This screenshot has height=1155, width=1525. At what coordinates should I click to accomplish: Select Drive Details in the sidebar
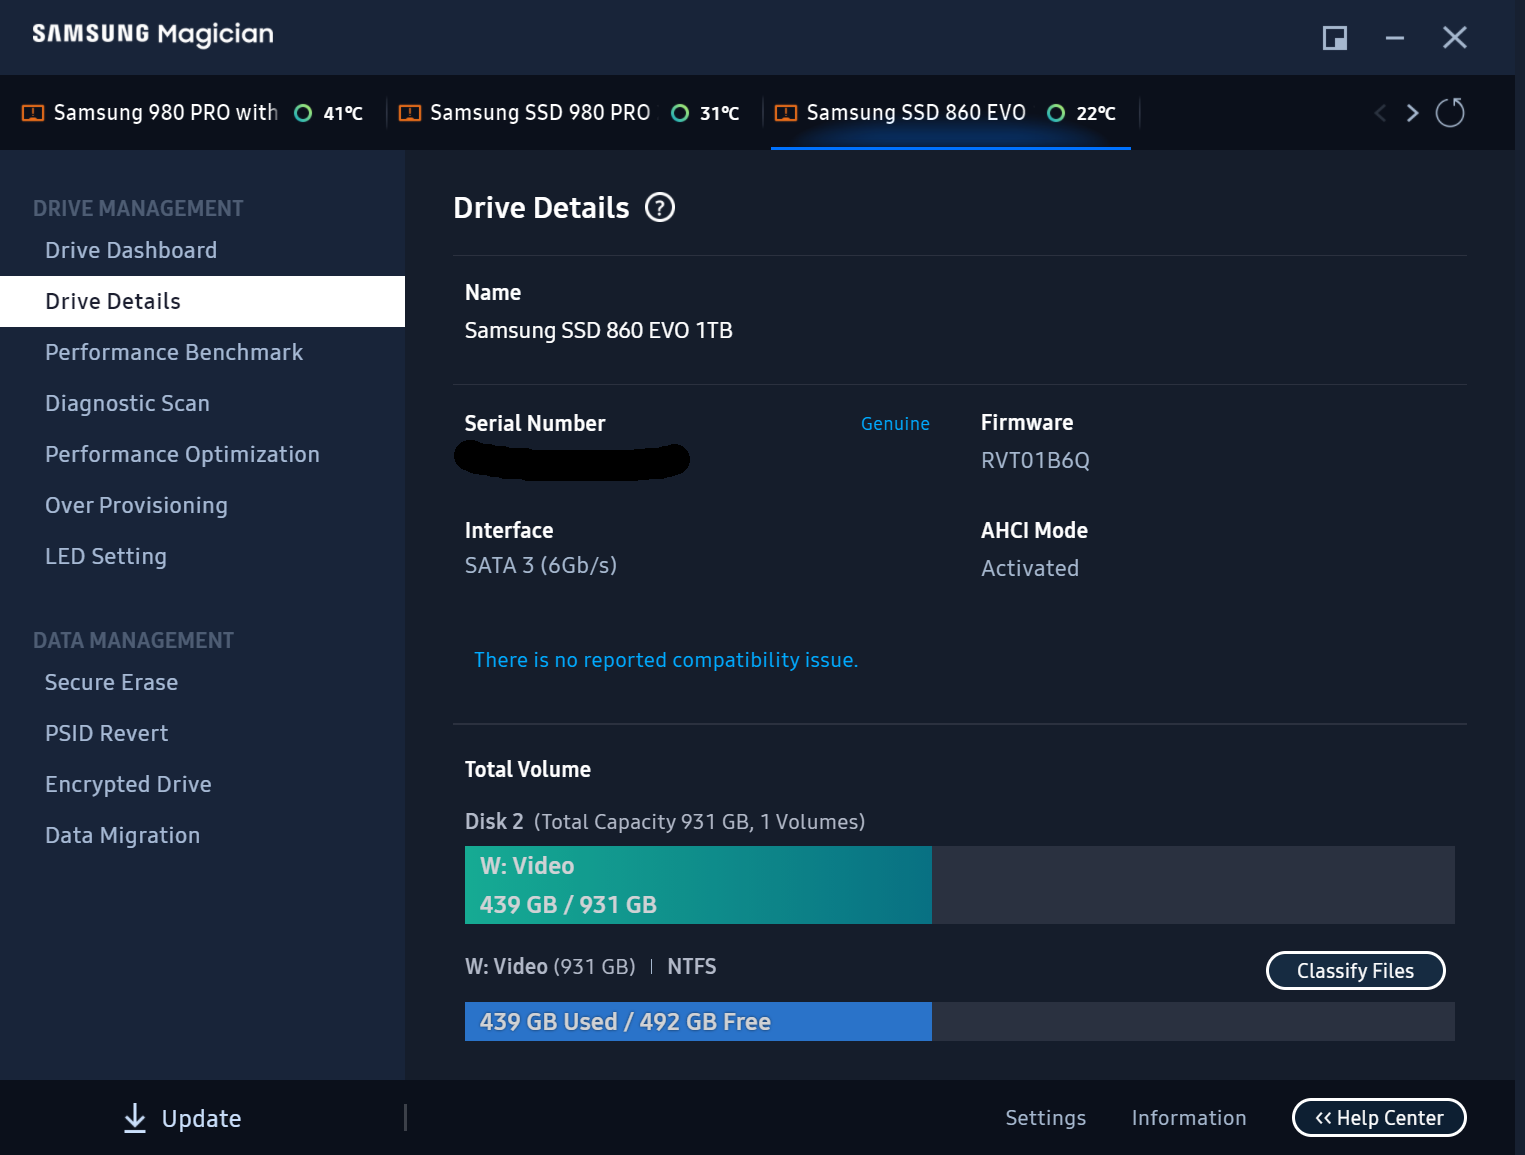point(202,301)
